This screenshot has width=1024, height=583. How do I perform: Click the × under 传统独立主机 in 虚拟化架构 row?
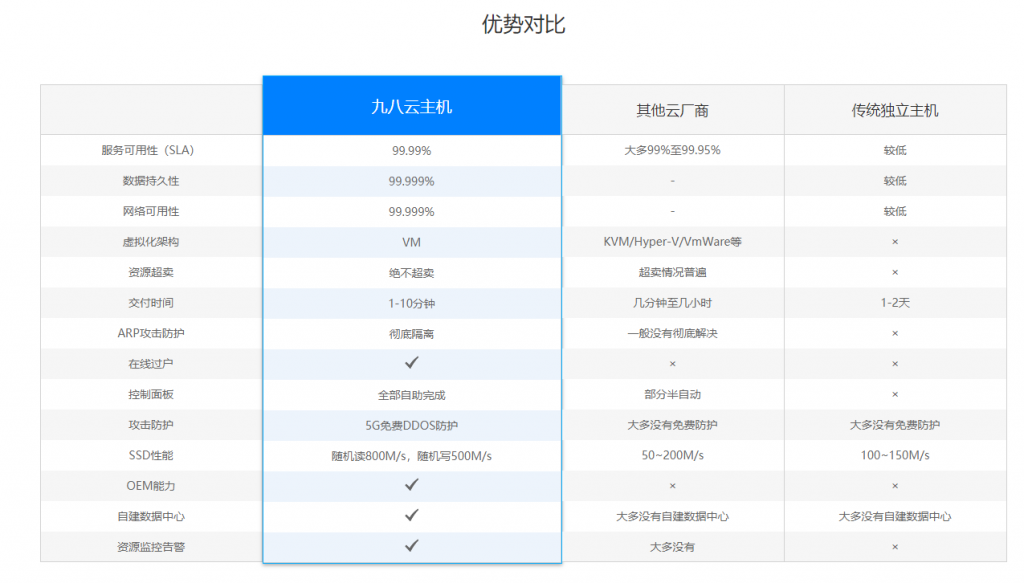[x=895, y=242]
